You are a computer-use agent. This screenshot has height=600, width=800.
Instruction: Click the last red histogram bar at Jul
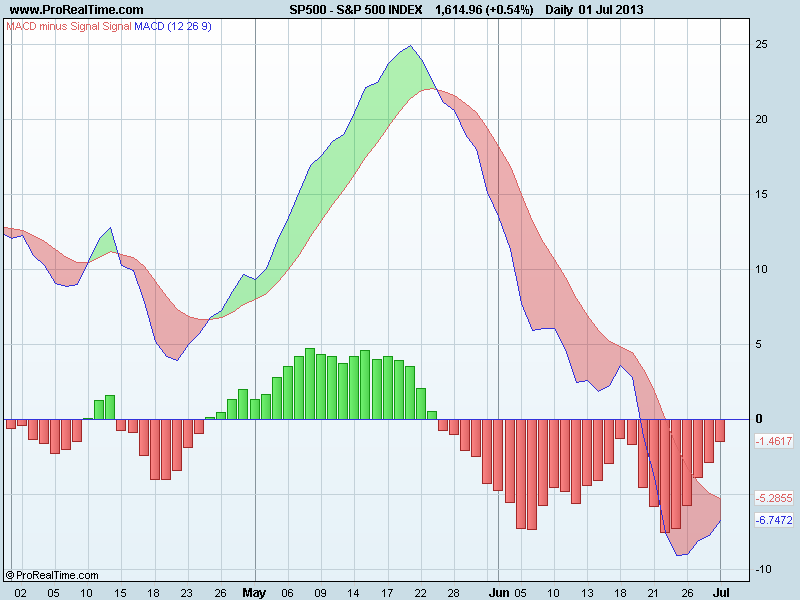720,430
